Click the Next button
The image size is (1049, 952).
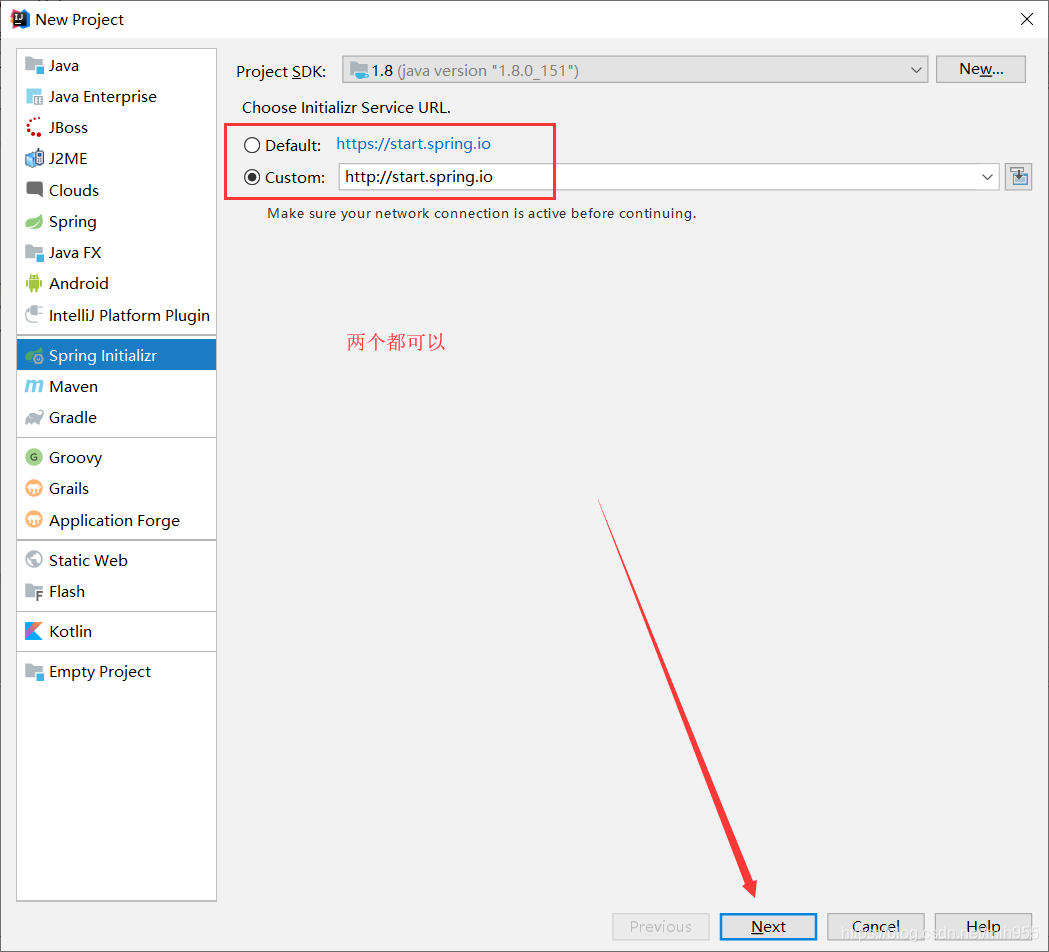[768, 927]
